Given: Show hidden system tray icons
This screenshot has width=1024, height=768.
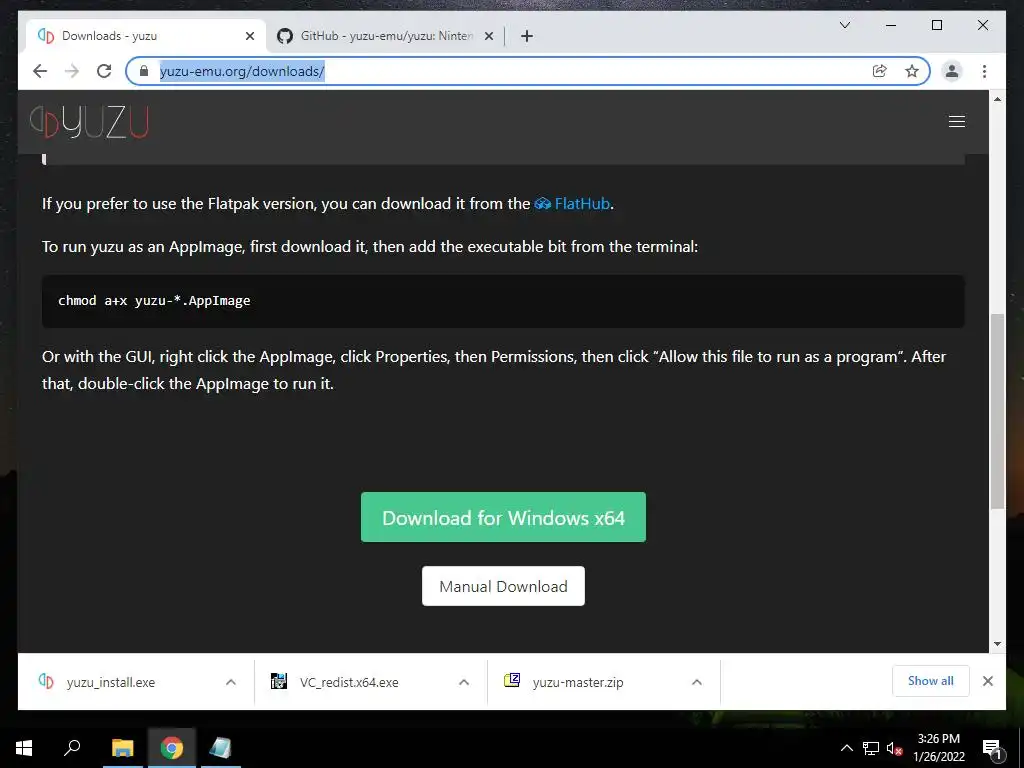Looking at the screenshot, I should click(846, 748).
